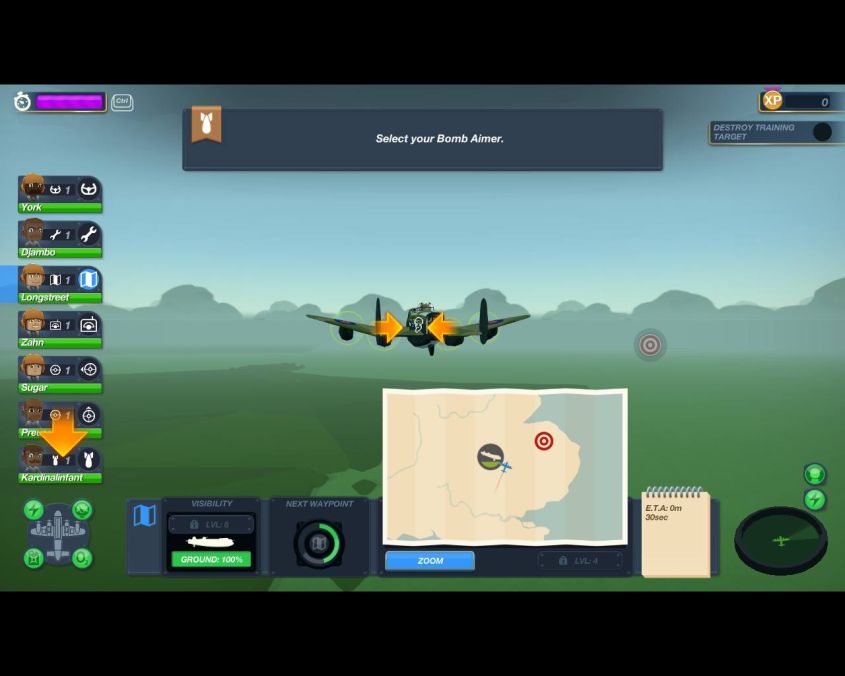Click the fuel canister system icon
The width and height of the screenshot is (845, 676).
click(34, 558)
